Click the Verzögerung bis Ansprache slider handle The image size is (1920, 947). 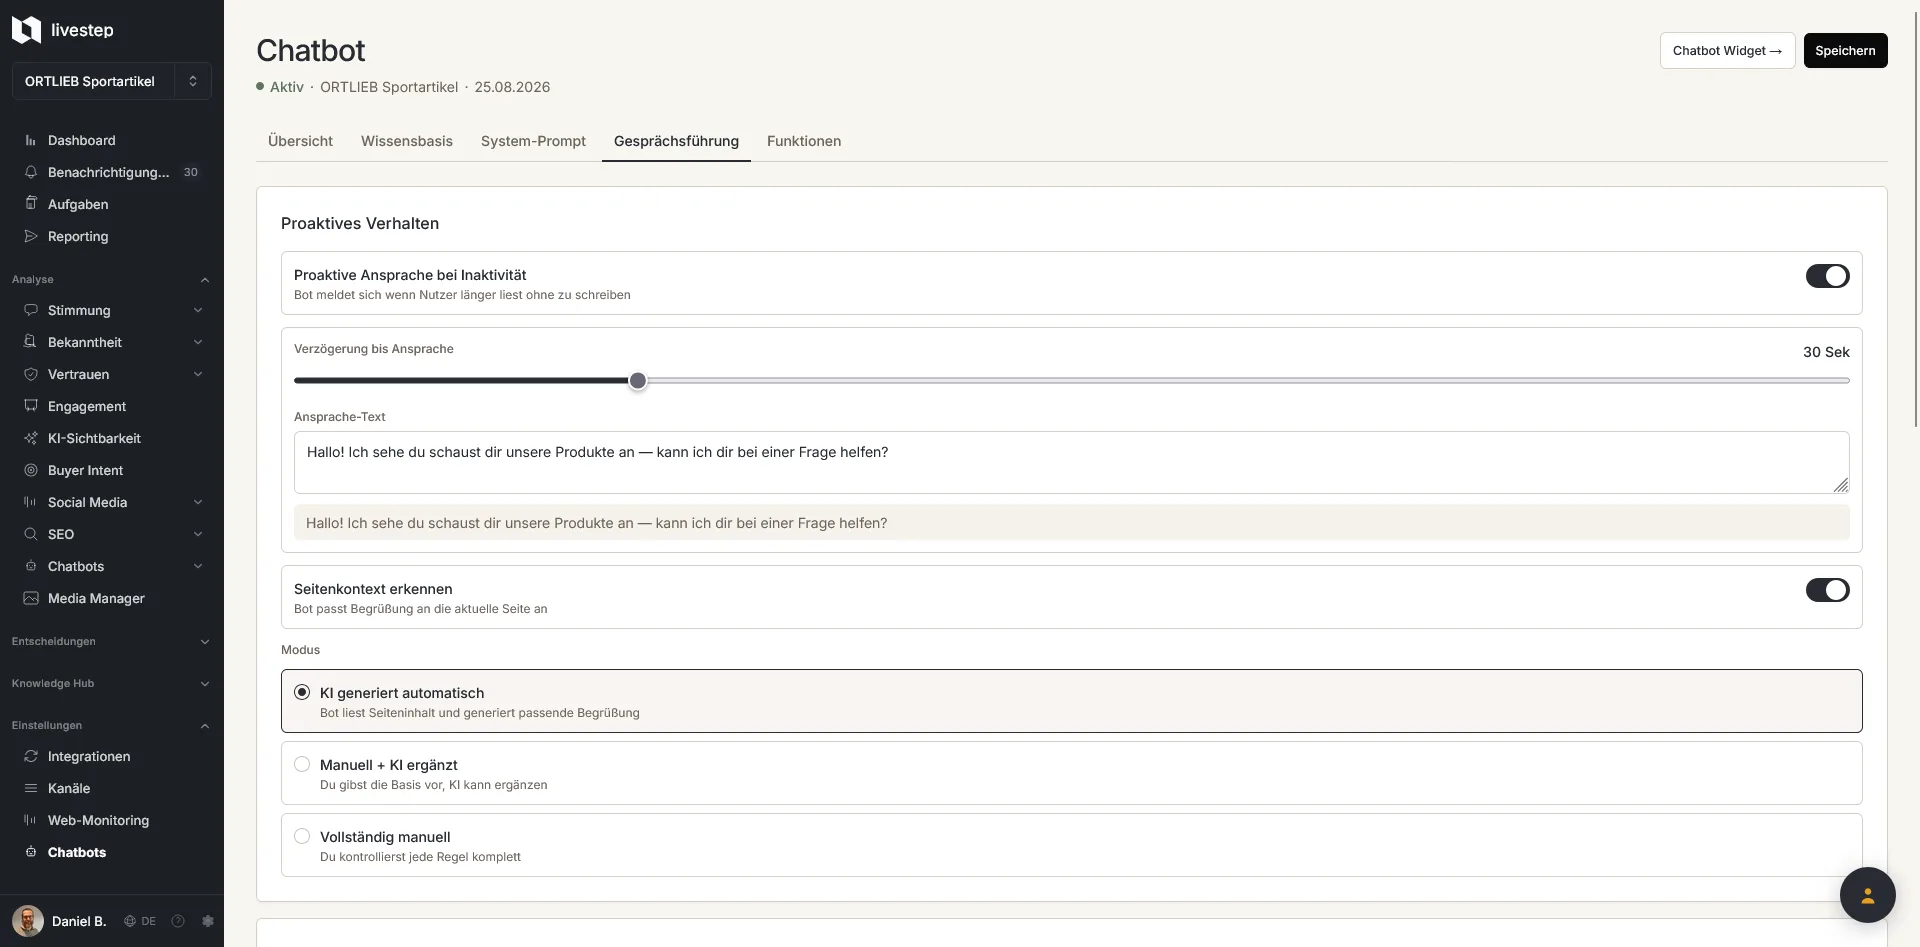click(638, 381)
